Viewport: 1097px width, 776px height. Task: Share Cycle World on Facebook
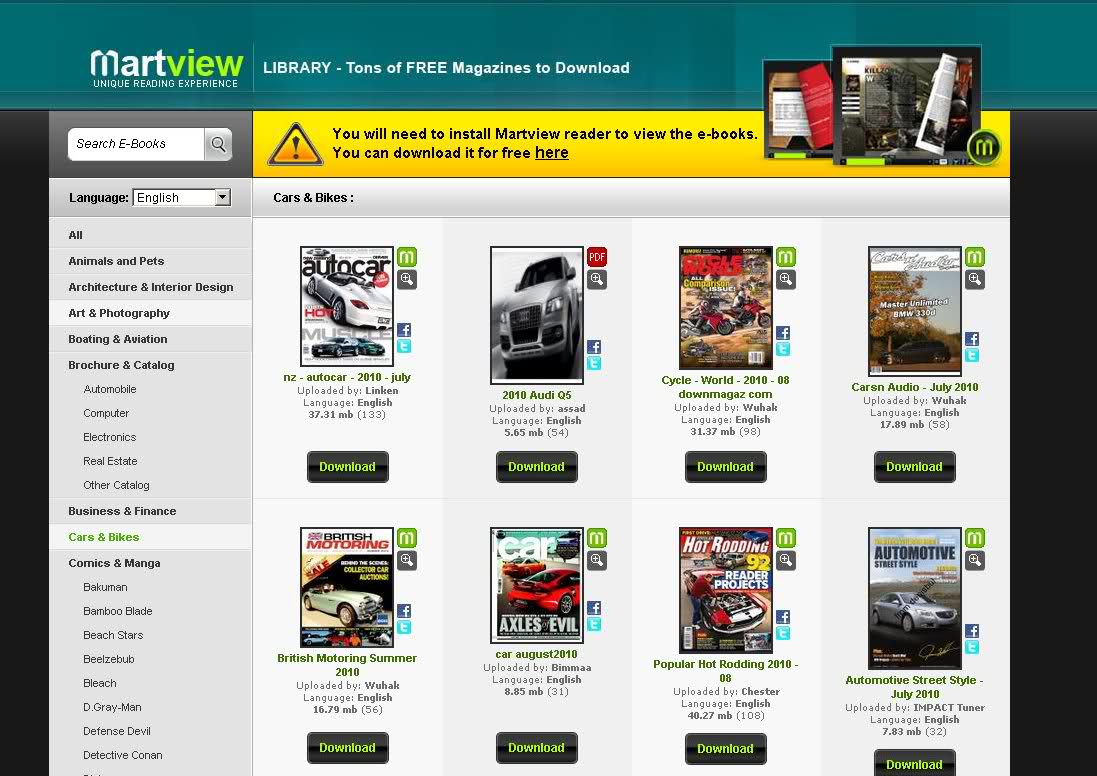click(783, 333)
